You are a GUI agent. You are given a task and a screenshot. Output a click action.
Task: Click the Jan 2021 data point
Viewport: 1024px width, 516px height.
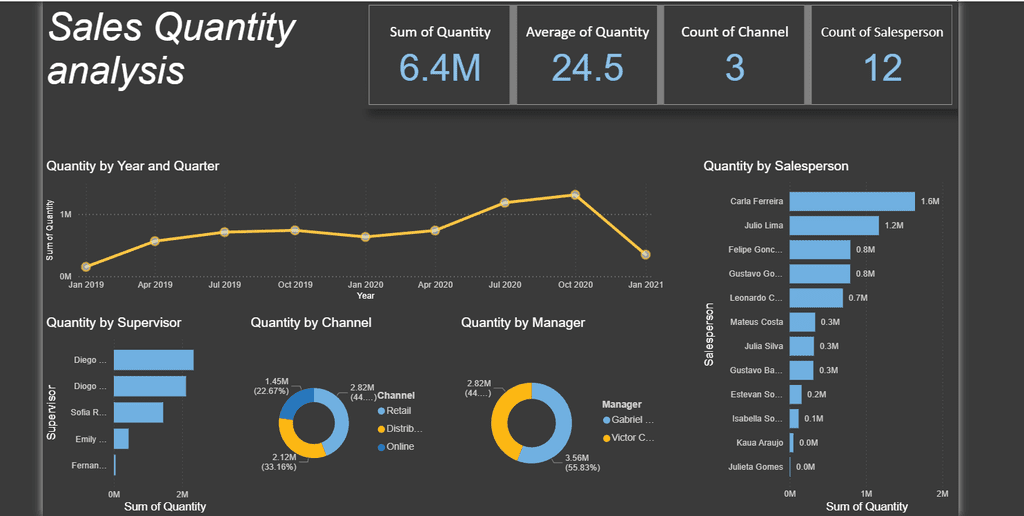(x=645, y=255)
